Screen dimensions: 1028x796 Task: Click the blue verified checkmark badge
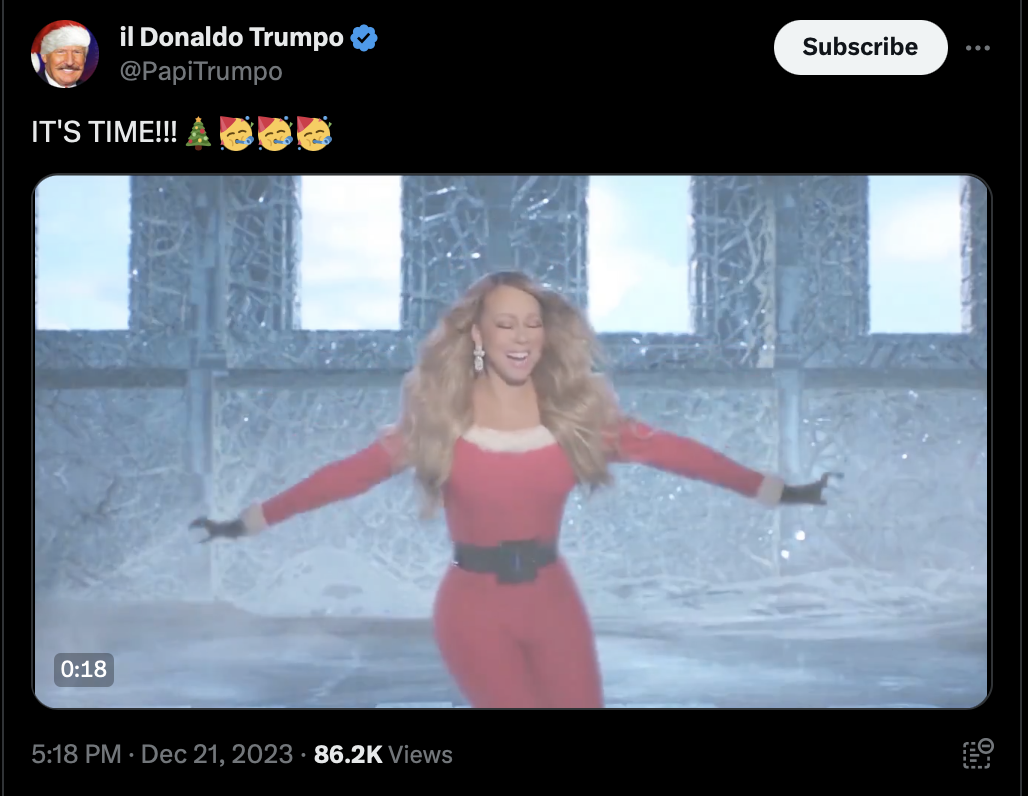tap(364, 38)
